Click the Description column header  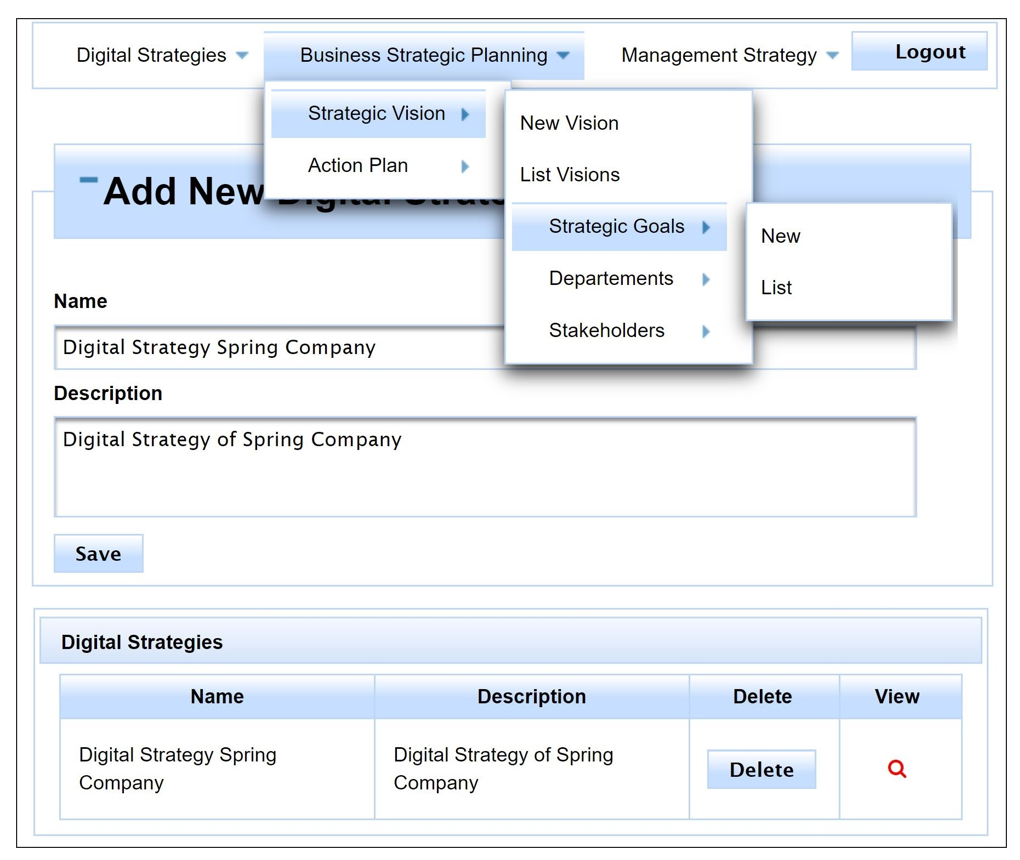tap(531, 697)
